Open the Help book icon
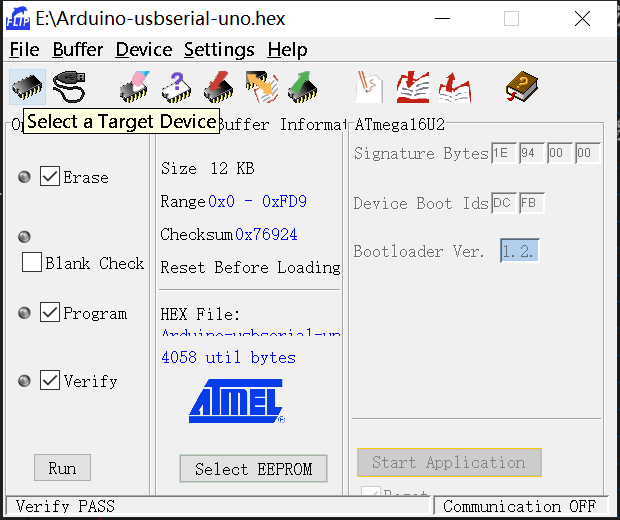 (x=522, y=87)
